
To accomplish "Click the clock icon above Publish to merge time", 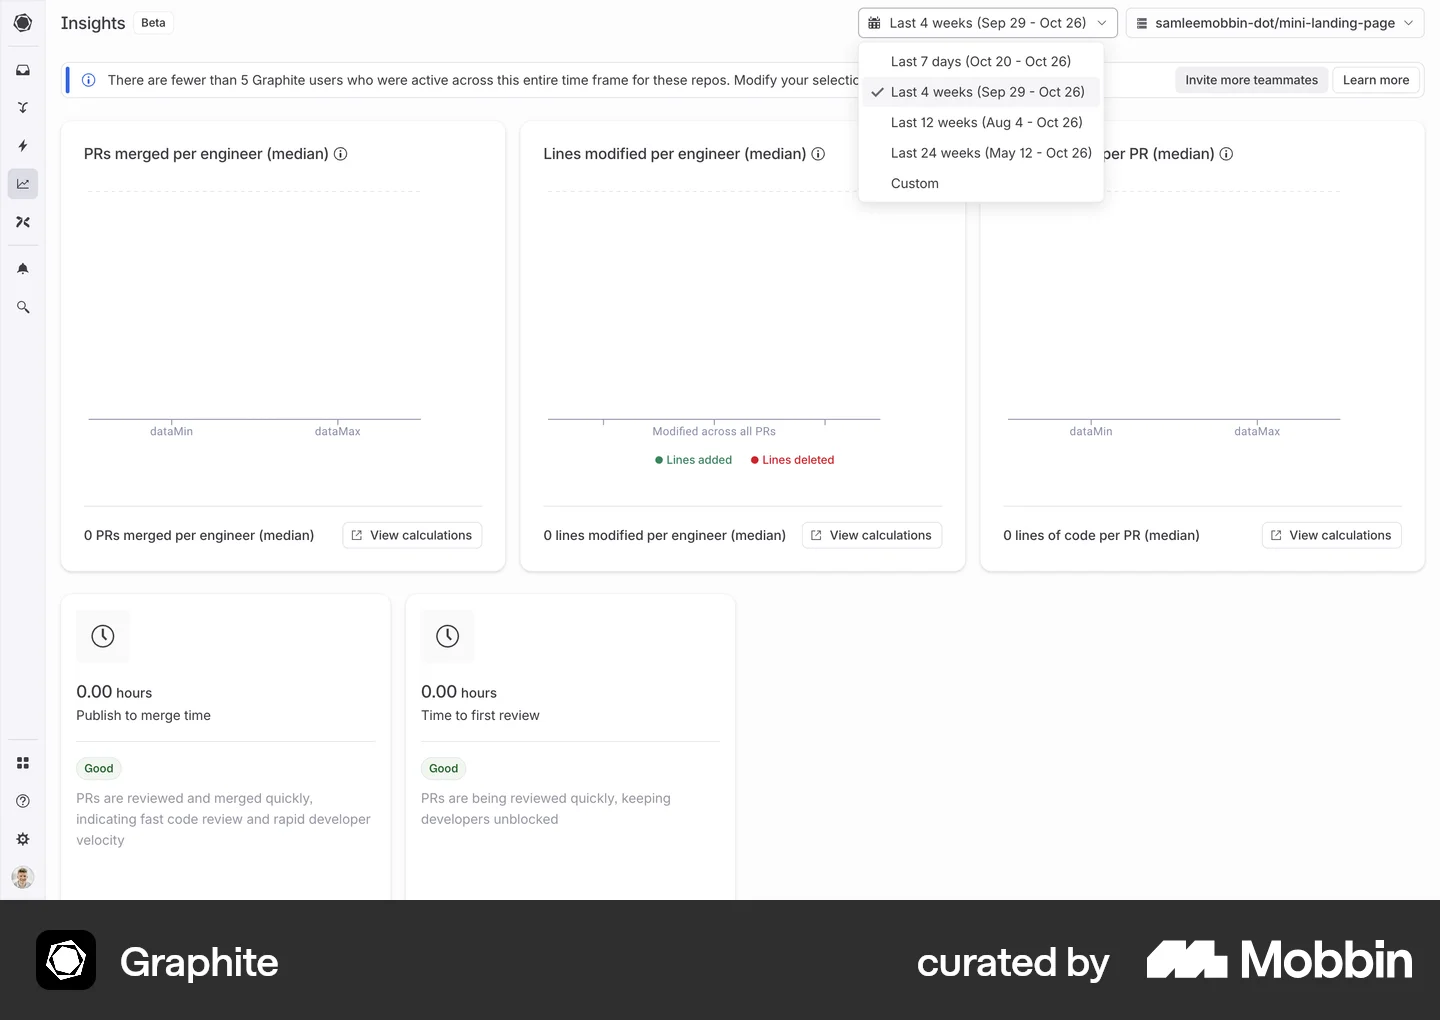I will (103, 636).
